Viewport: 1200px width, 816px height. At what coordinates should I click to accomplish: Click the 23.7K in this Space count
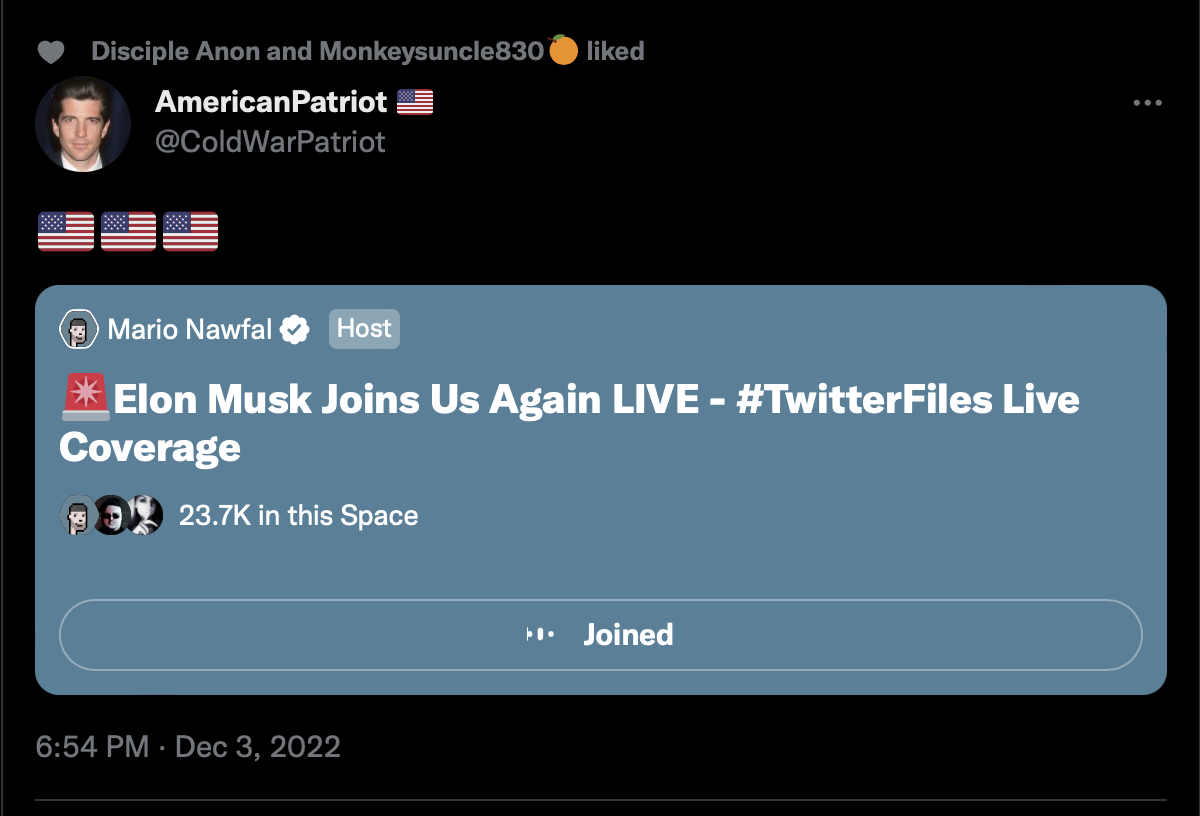click(298, 516)
